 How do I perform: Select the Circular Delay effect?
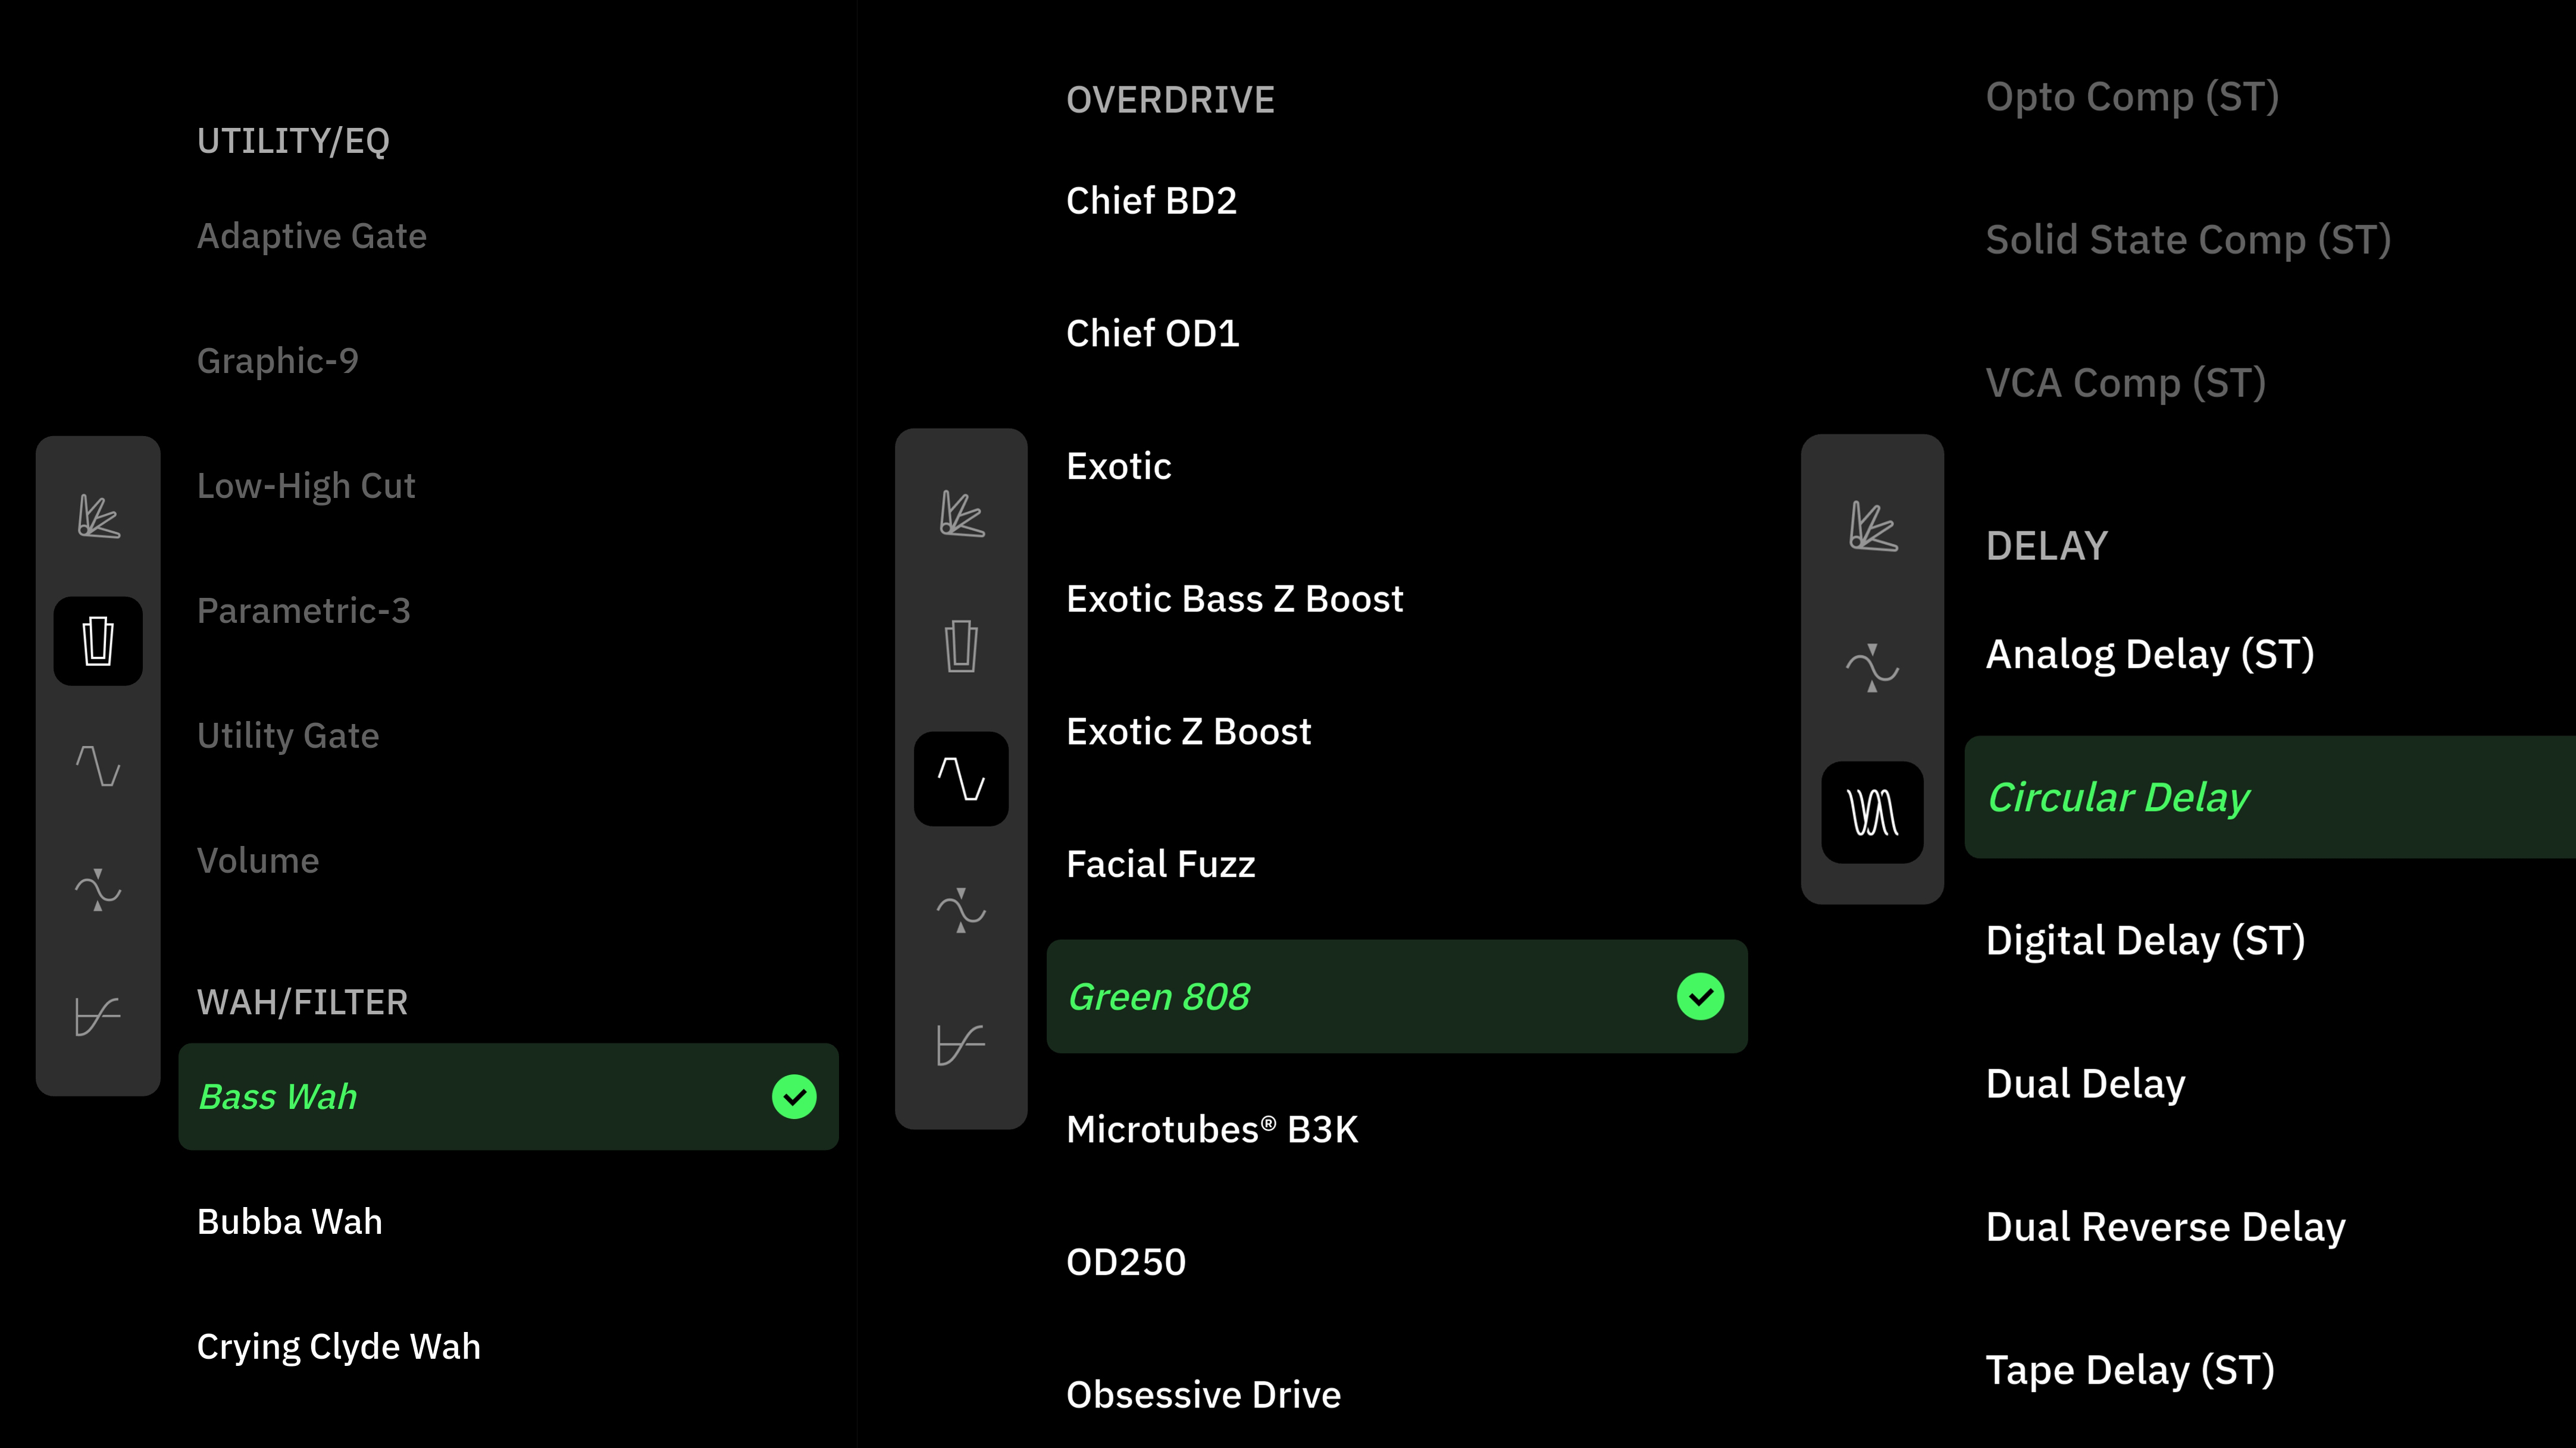pos(2270,797)
